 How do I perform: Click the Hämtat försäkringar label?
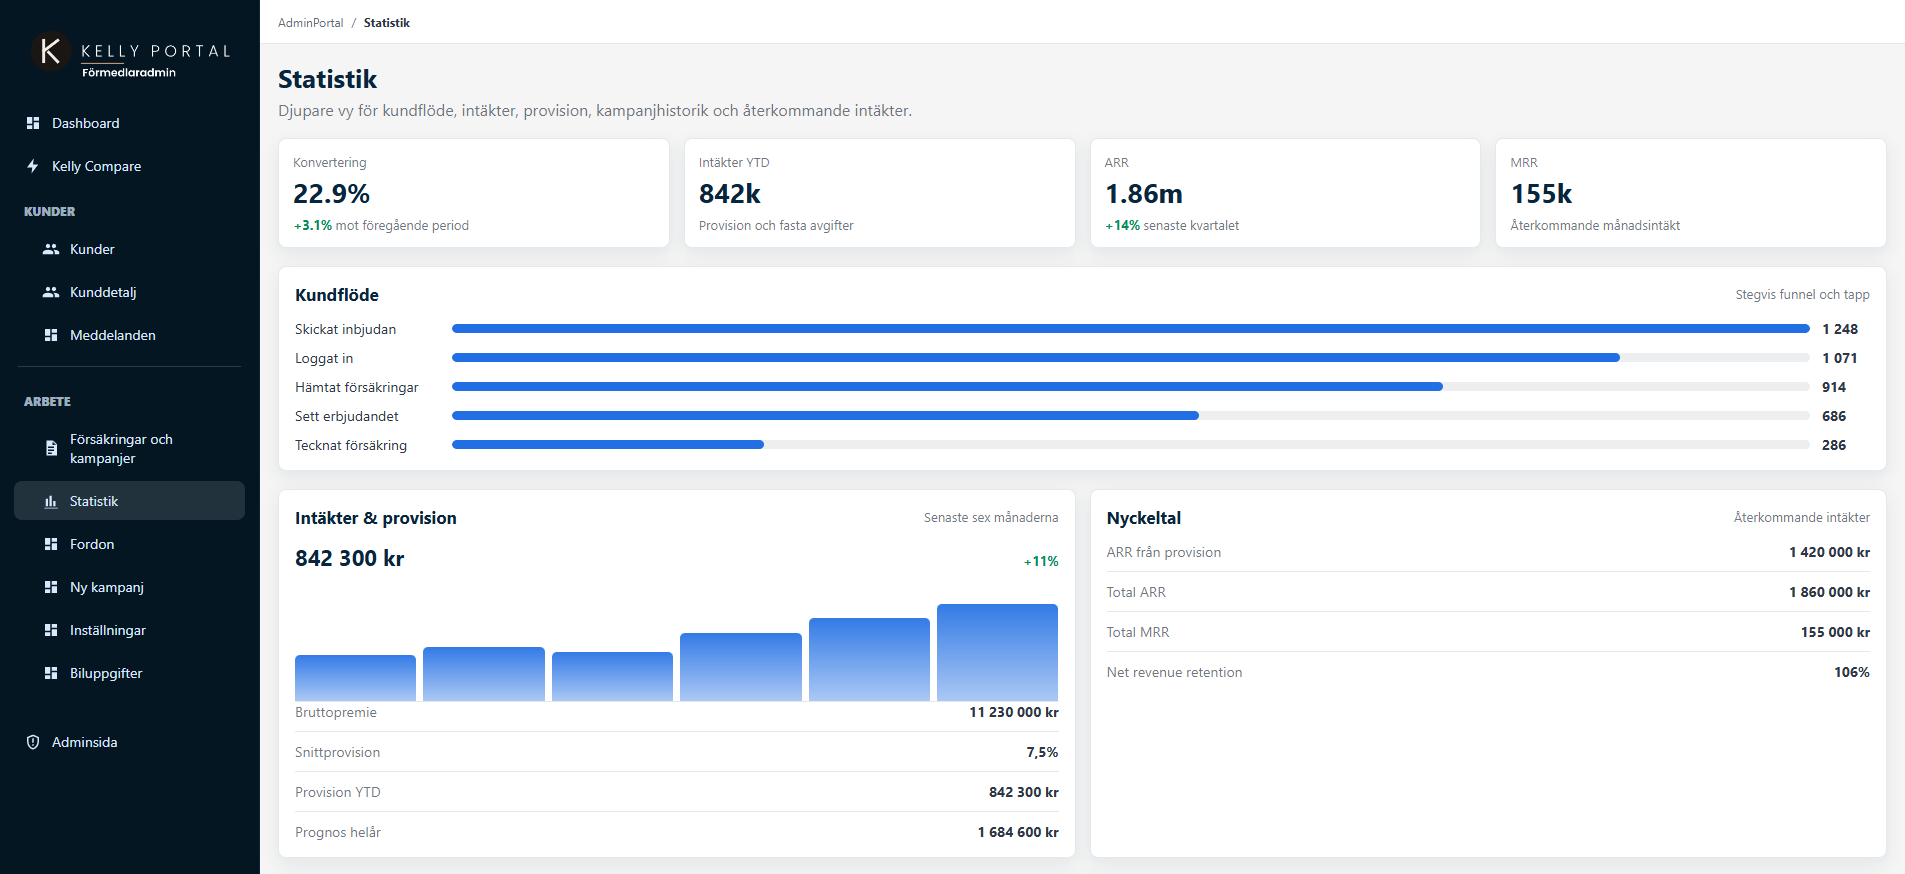click(357, 387)
